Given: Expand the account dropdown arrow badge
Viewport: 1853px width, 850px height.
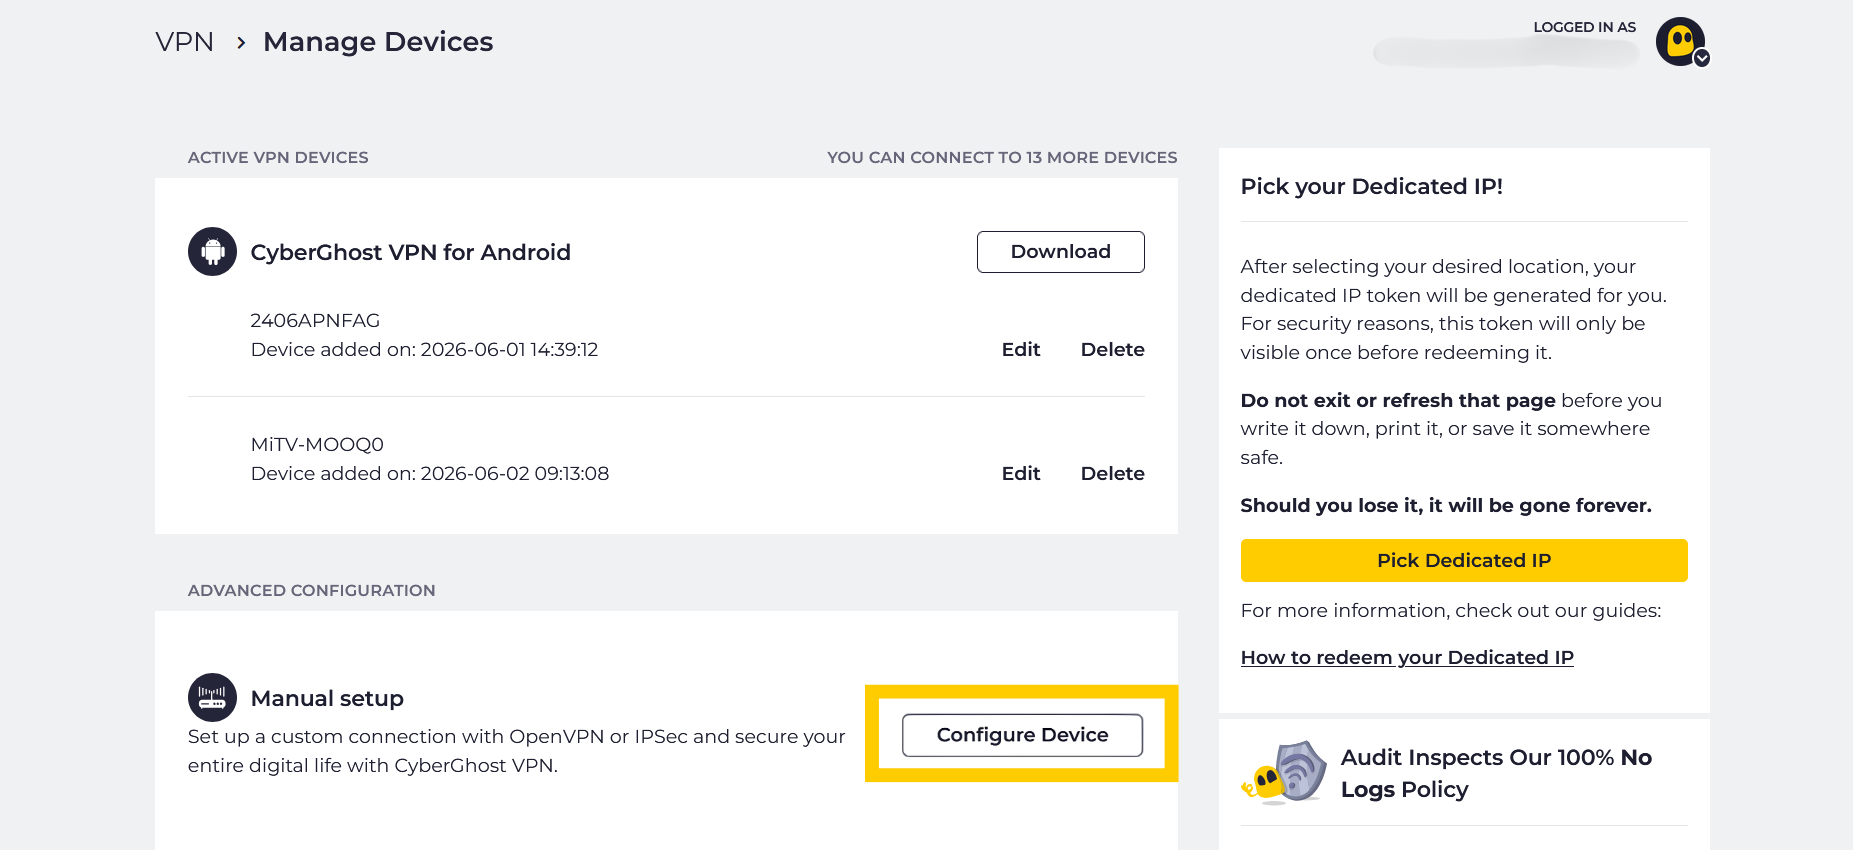Looking at the screenshot, I should tap(1701, 58).
